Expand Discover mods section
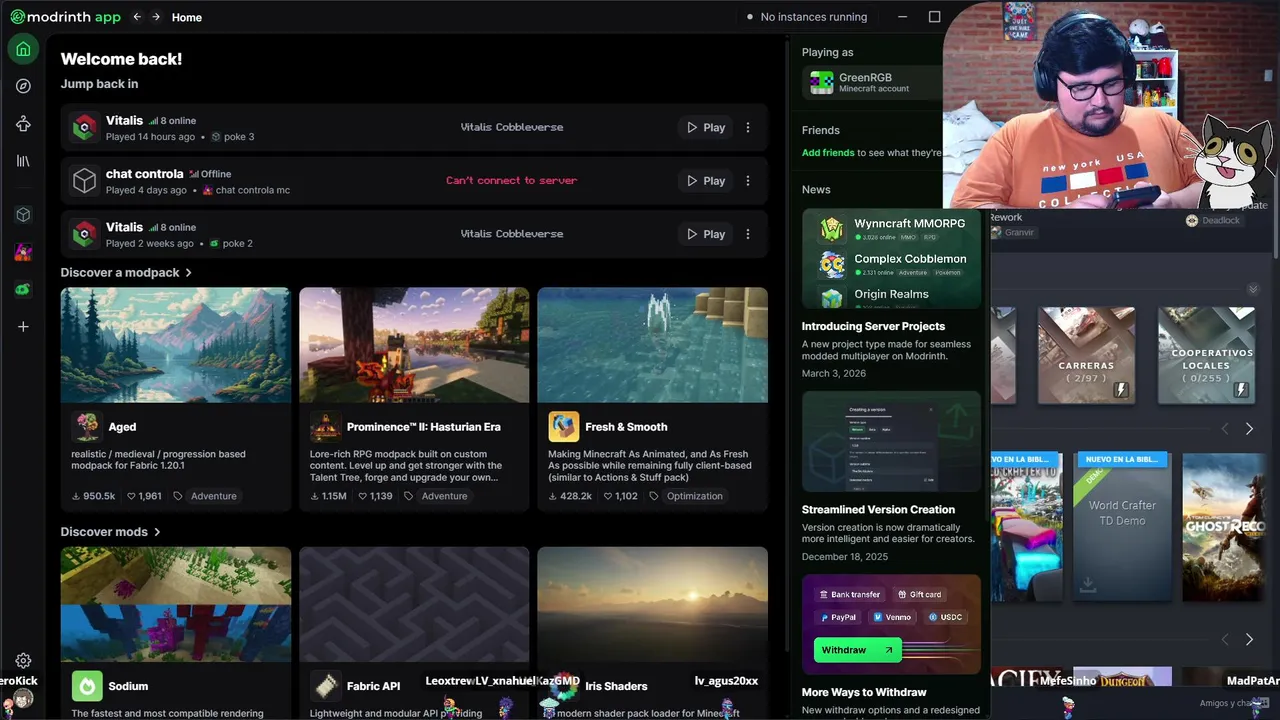The height and width of the screenshot is (720, 1280). 110,532
